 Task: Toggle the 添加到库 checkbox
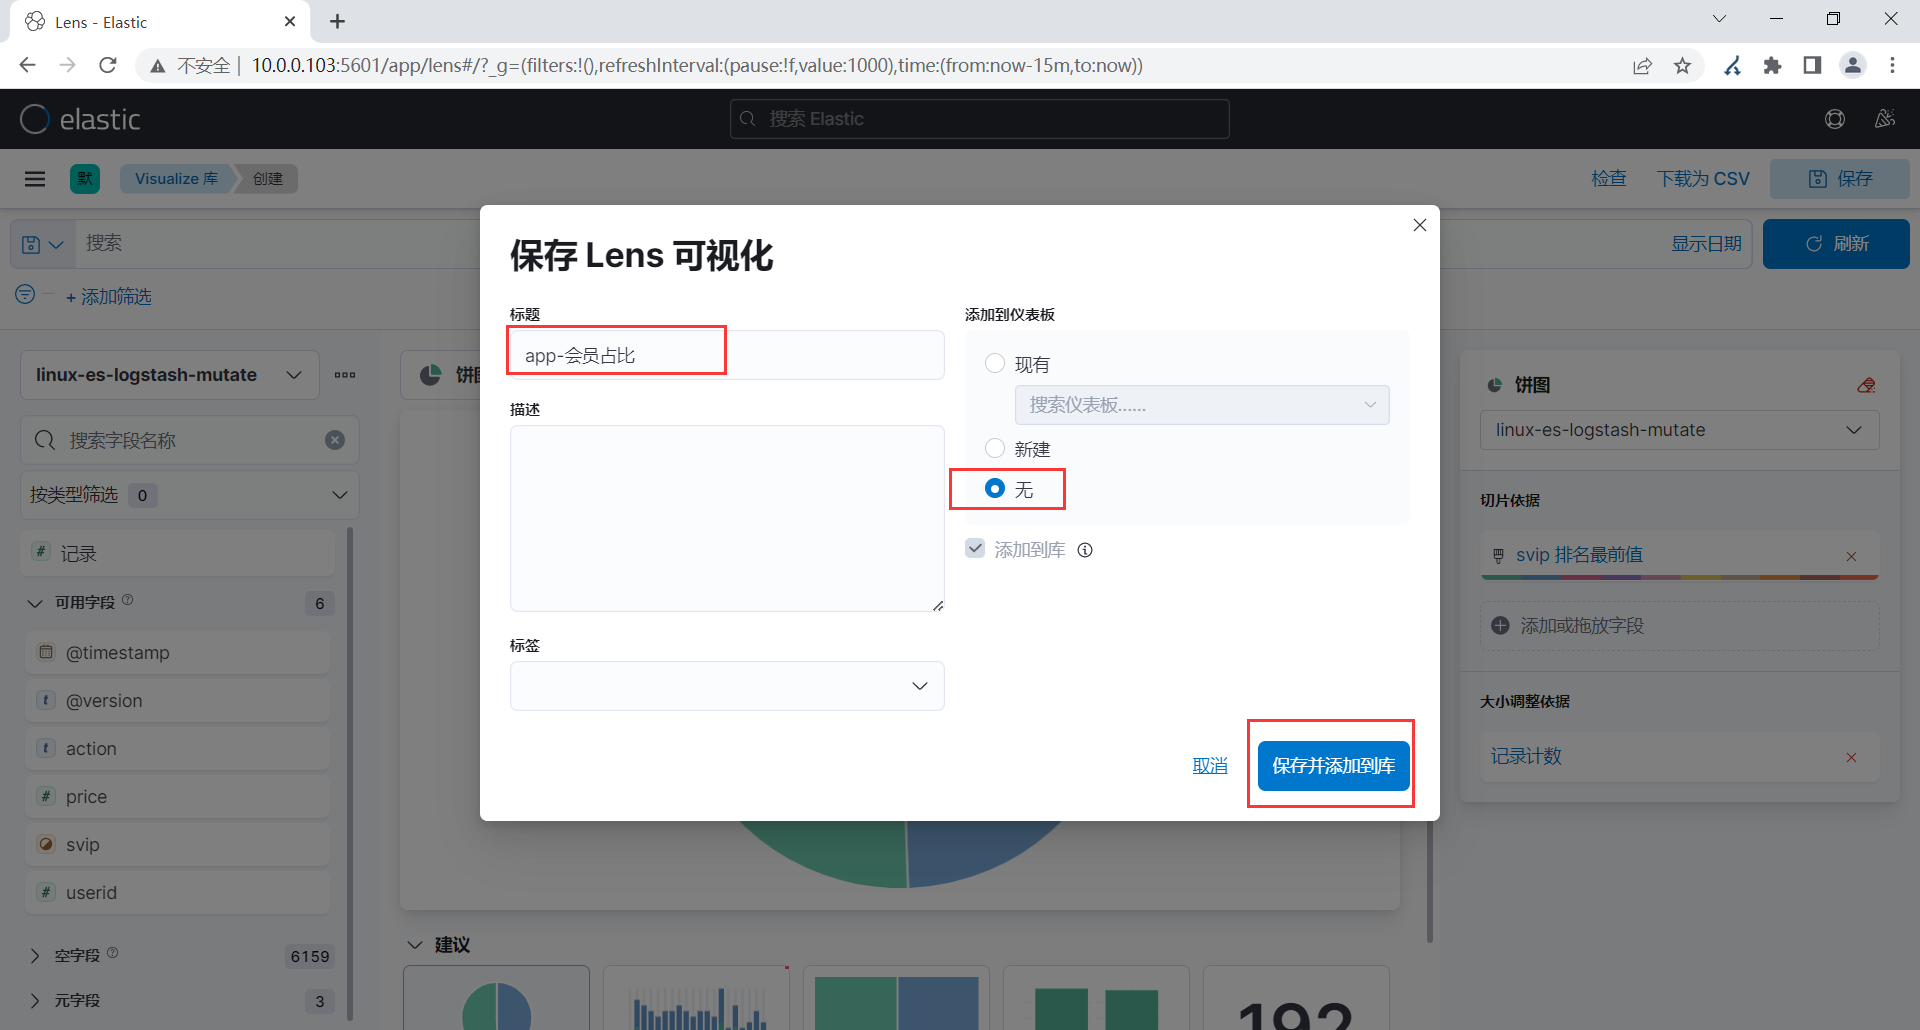[975, 548]
